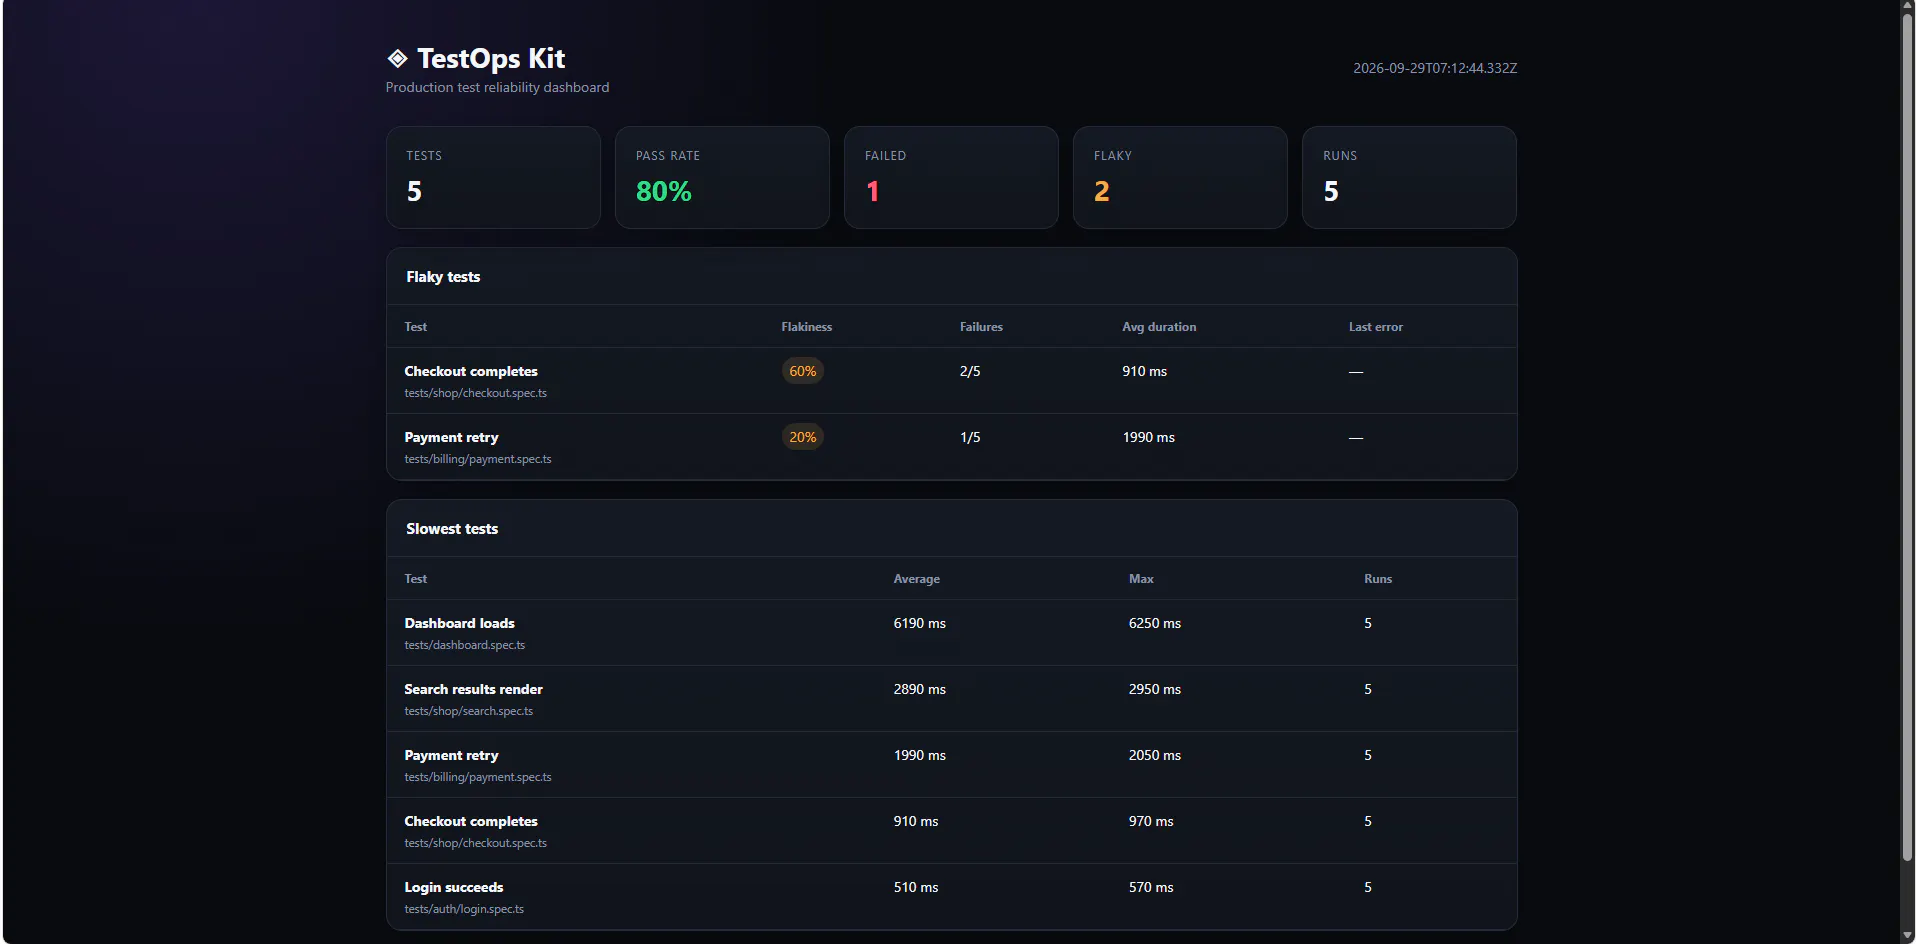This screenshot has height=944, width=1917.
Task: Click the Flakiness column header
Action: (x=807, y=327)
